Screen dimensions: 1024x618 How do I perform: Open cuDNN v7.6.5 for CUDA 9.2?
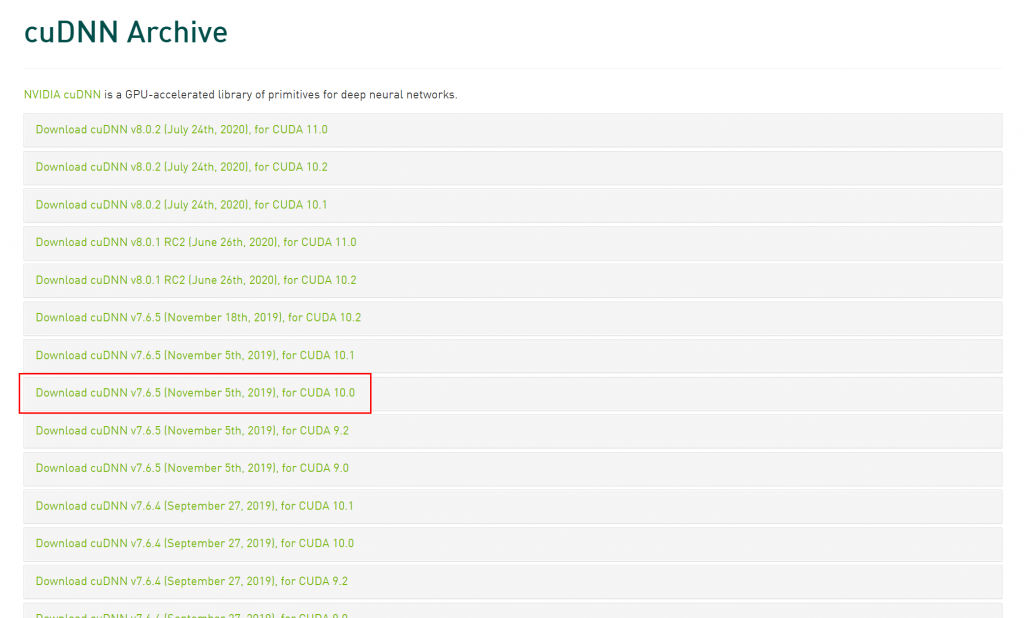(x=192, y=431)
